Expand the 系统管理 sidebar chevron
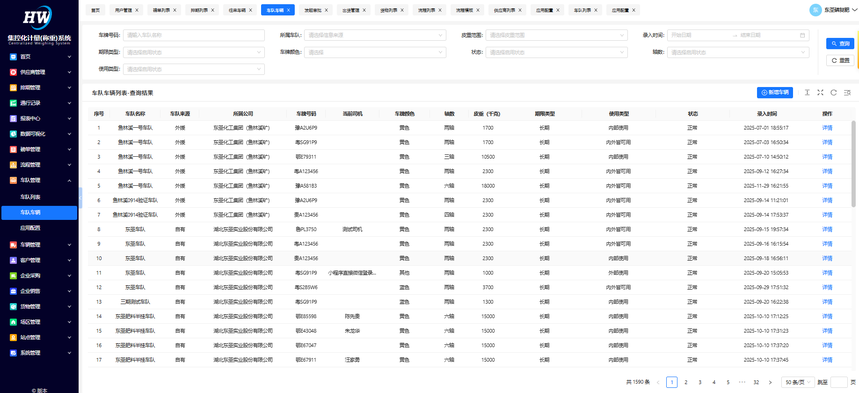This screenshot has width=859, height=393. point(69,353)
